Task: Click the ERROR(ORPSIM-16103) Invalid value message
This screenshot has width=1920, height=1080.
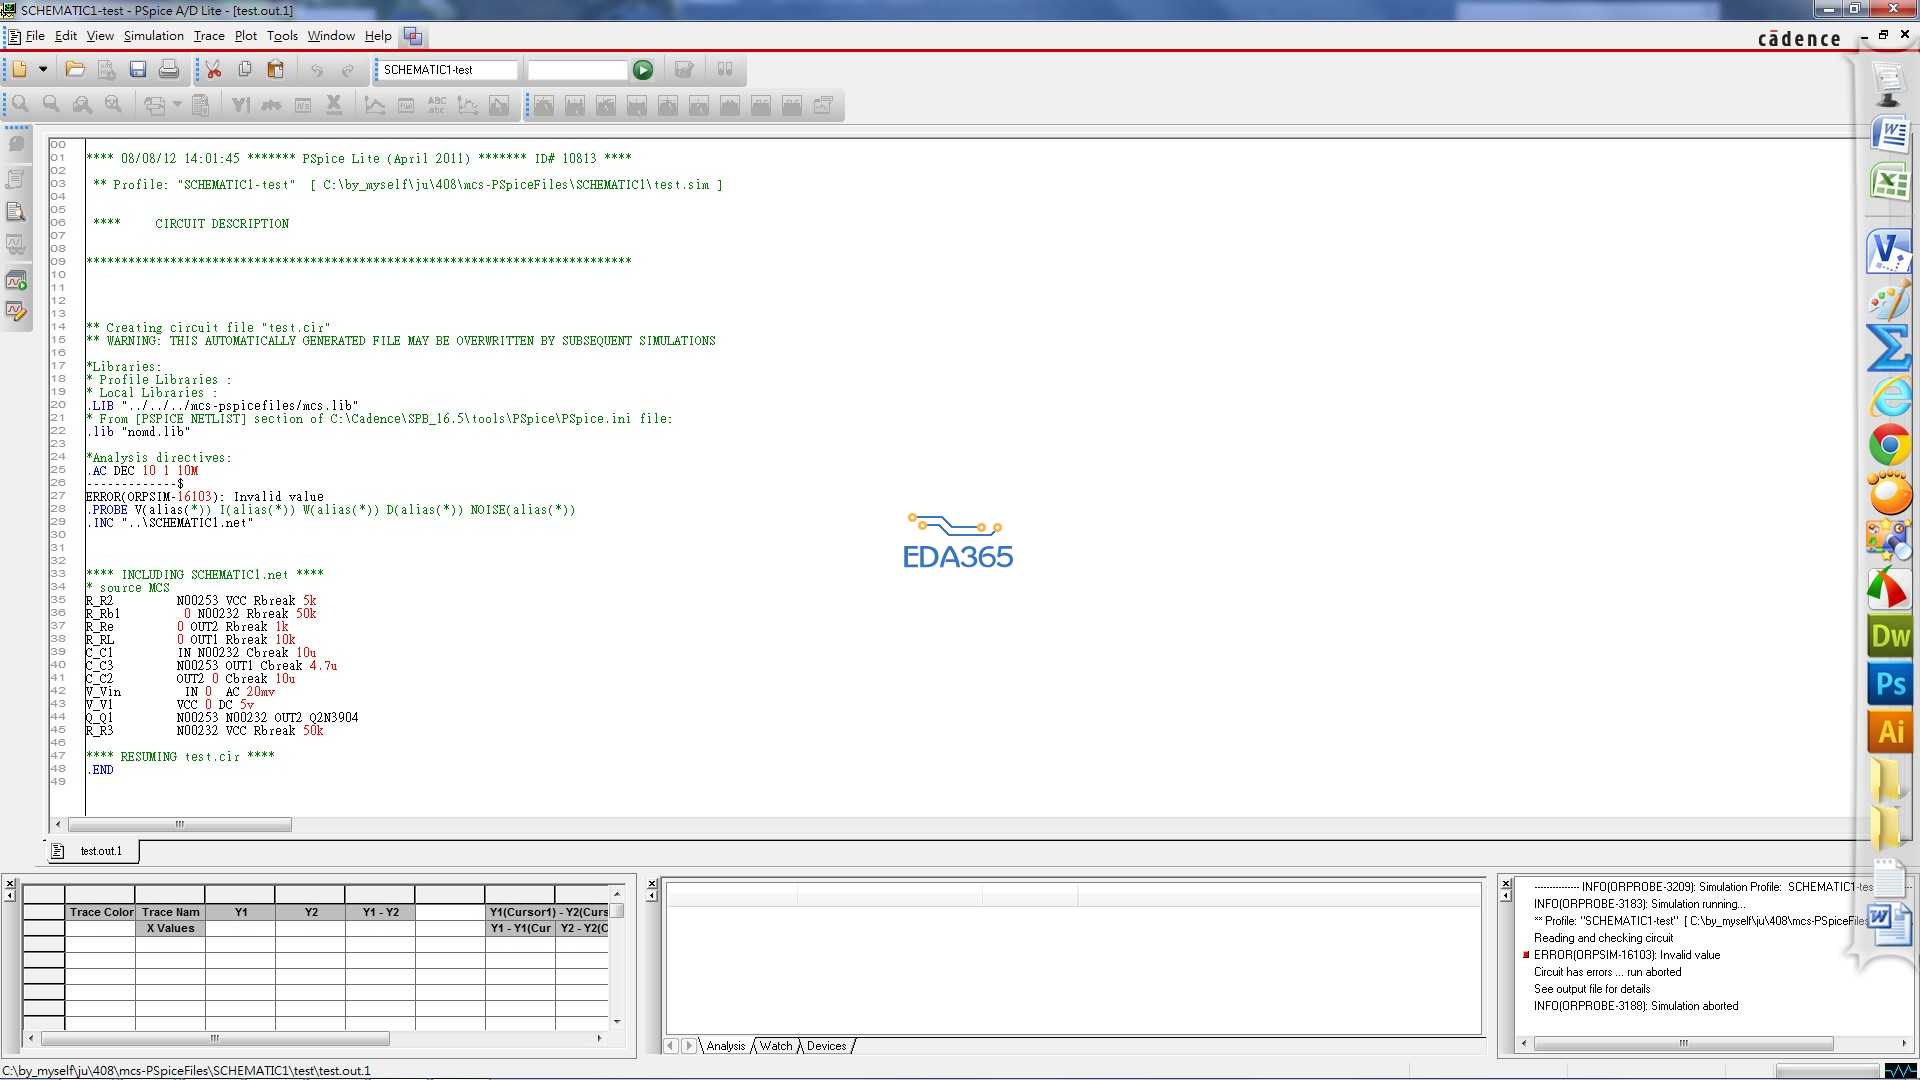Action: coord(1626,955)
